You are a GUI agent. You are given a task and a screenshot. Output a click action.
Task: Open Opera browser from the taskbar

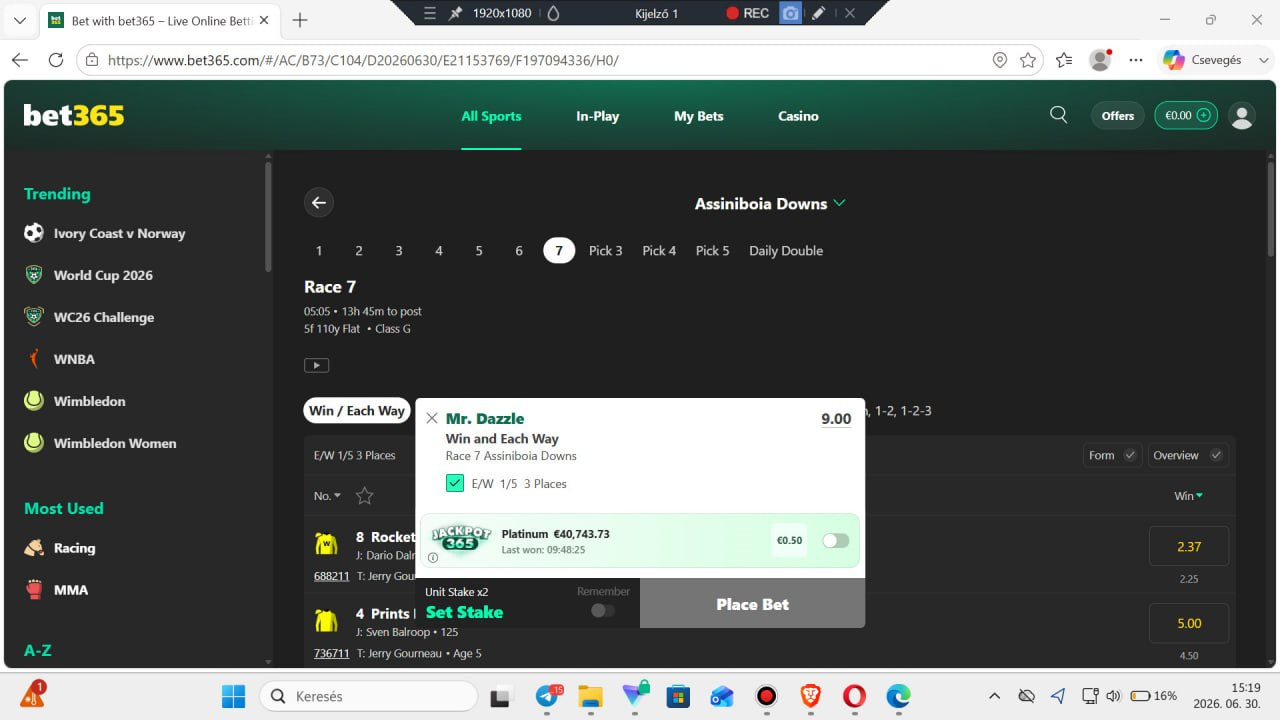854,696
